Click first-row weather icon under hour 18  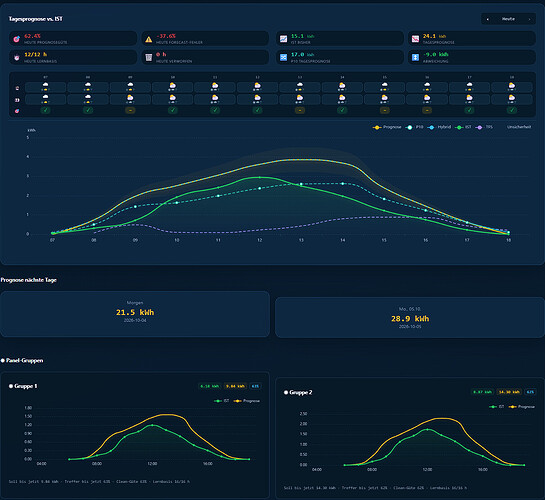pyautogui.click(x=512, y=87)
